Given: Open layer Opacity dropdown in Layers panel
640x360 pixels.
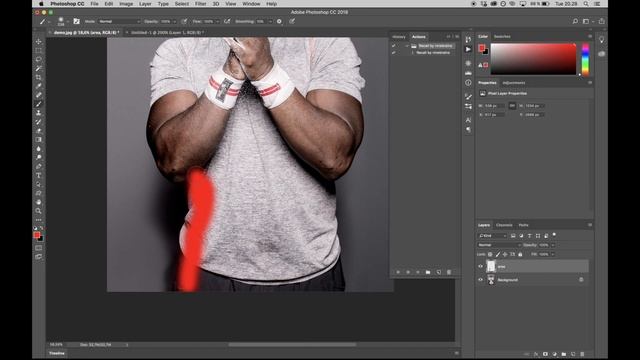Looking at the screenshot, I should (x=553, y=245).
